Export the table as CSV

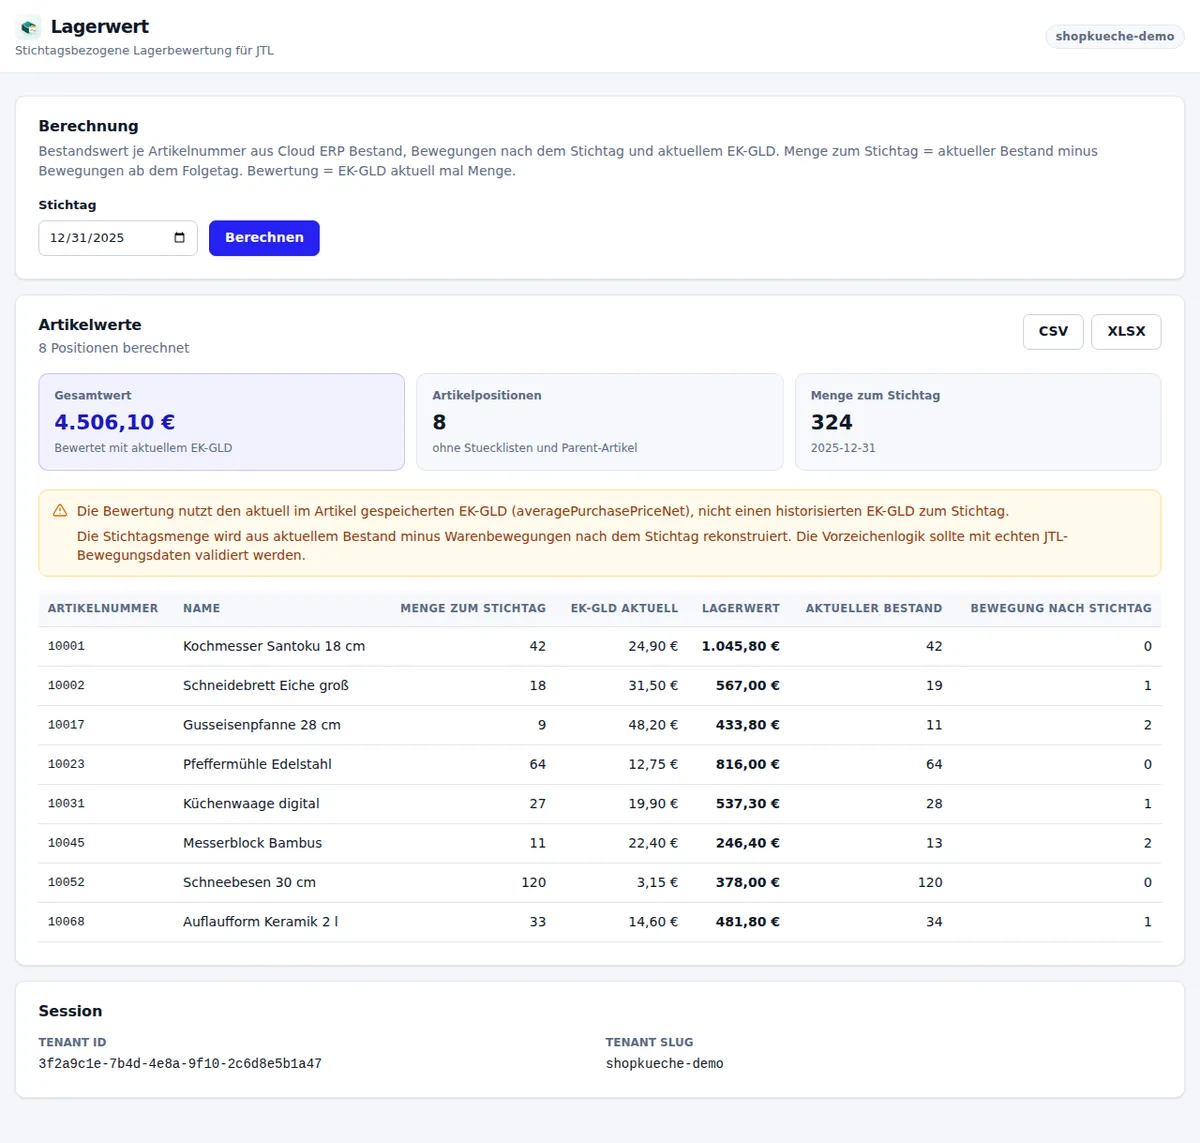pos(1053,331)
